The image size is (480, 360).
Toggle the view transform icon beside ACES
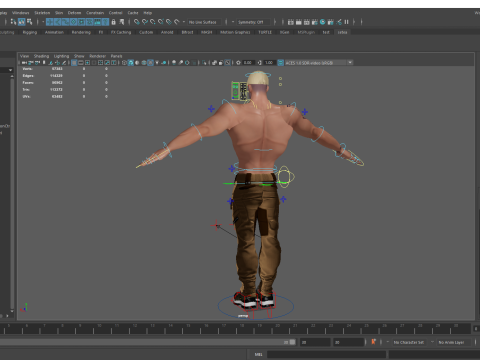click(x=281, y=63)
